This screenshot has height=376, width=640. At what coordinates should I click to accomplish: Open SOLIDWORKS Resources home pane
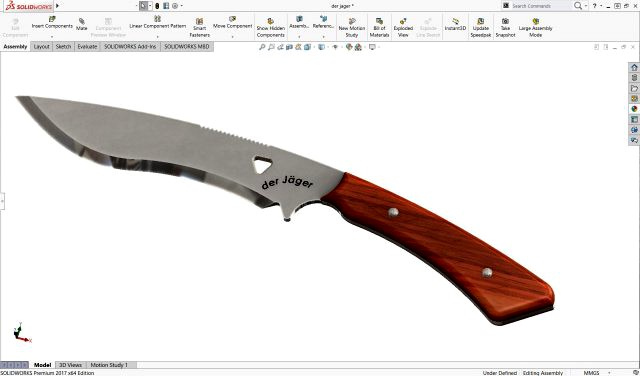[634, 67]
